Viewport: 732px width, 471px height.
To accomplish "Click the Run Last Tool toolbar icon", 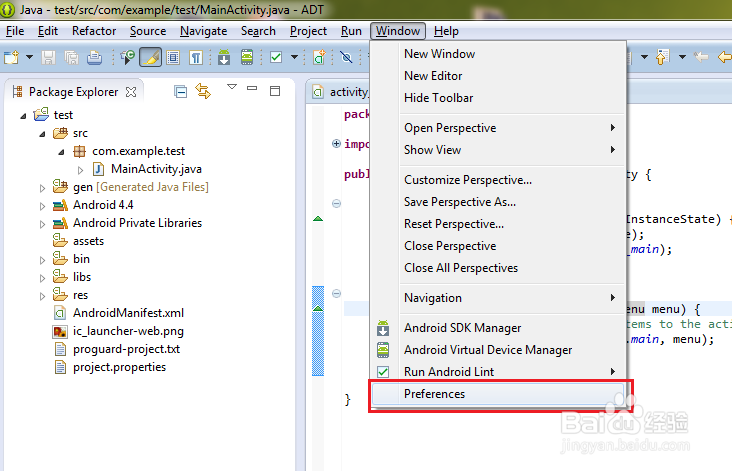I will [x=127, y=57].
